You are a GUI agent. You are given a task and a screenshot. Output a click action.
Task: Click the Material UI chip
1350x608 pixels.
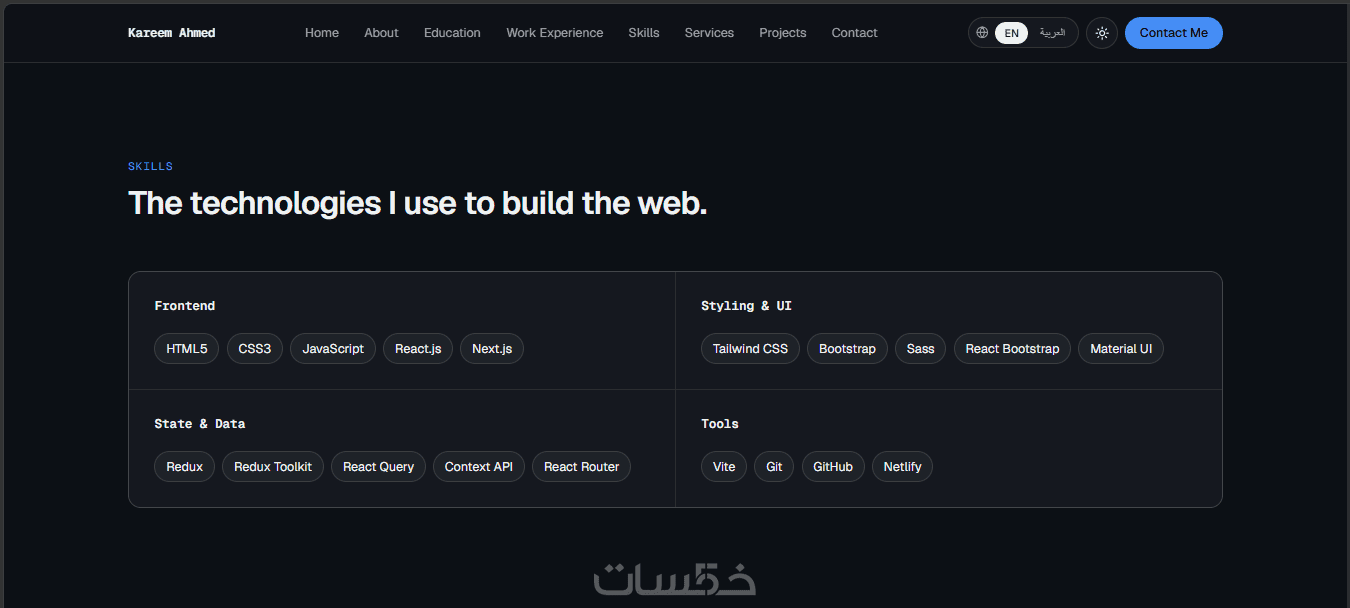pos(1121,349)
